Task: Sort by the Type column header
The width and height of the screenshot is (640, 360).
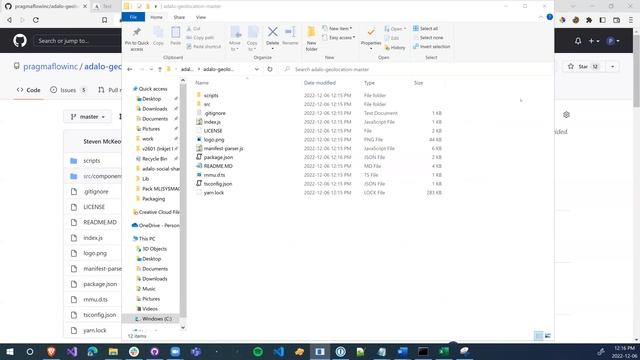Action: pyautogui.click(x=369, y=83)
